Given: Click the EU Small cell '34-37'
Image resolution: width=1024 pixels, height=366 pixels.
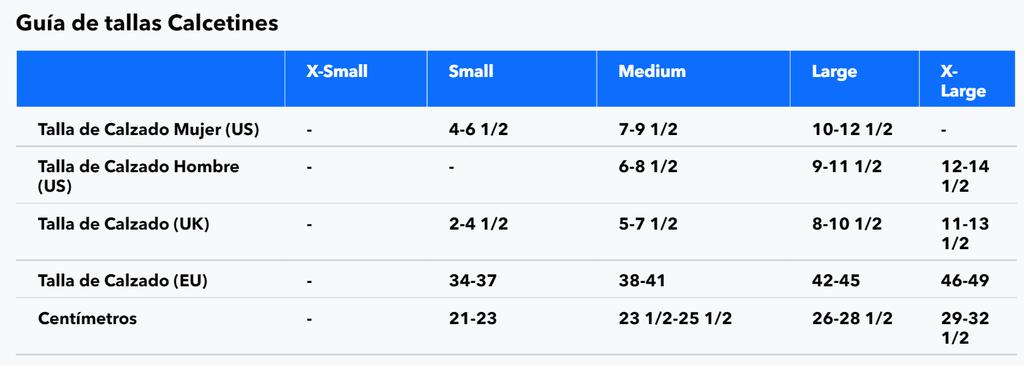Looking at the screenshot, I should click(x=472, y=281).
